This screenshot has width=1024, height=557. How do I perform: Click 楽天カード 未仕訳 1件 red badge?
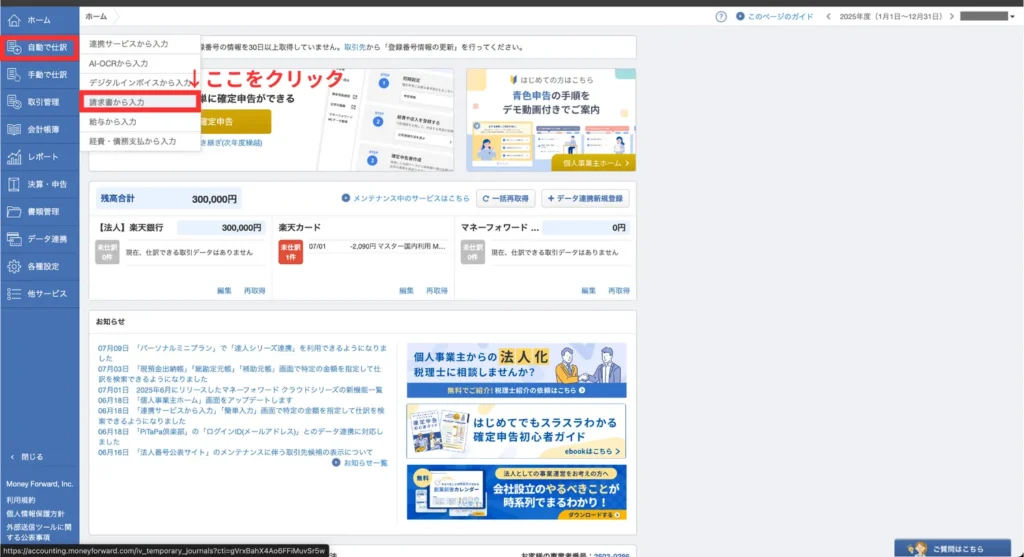click(289, 251)
